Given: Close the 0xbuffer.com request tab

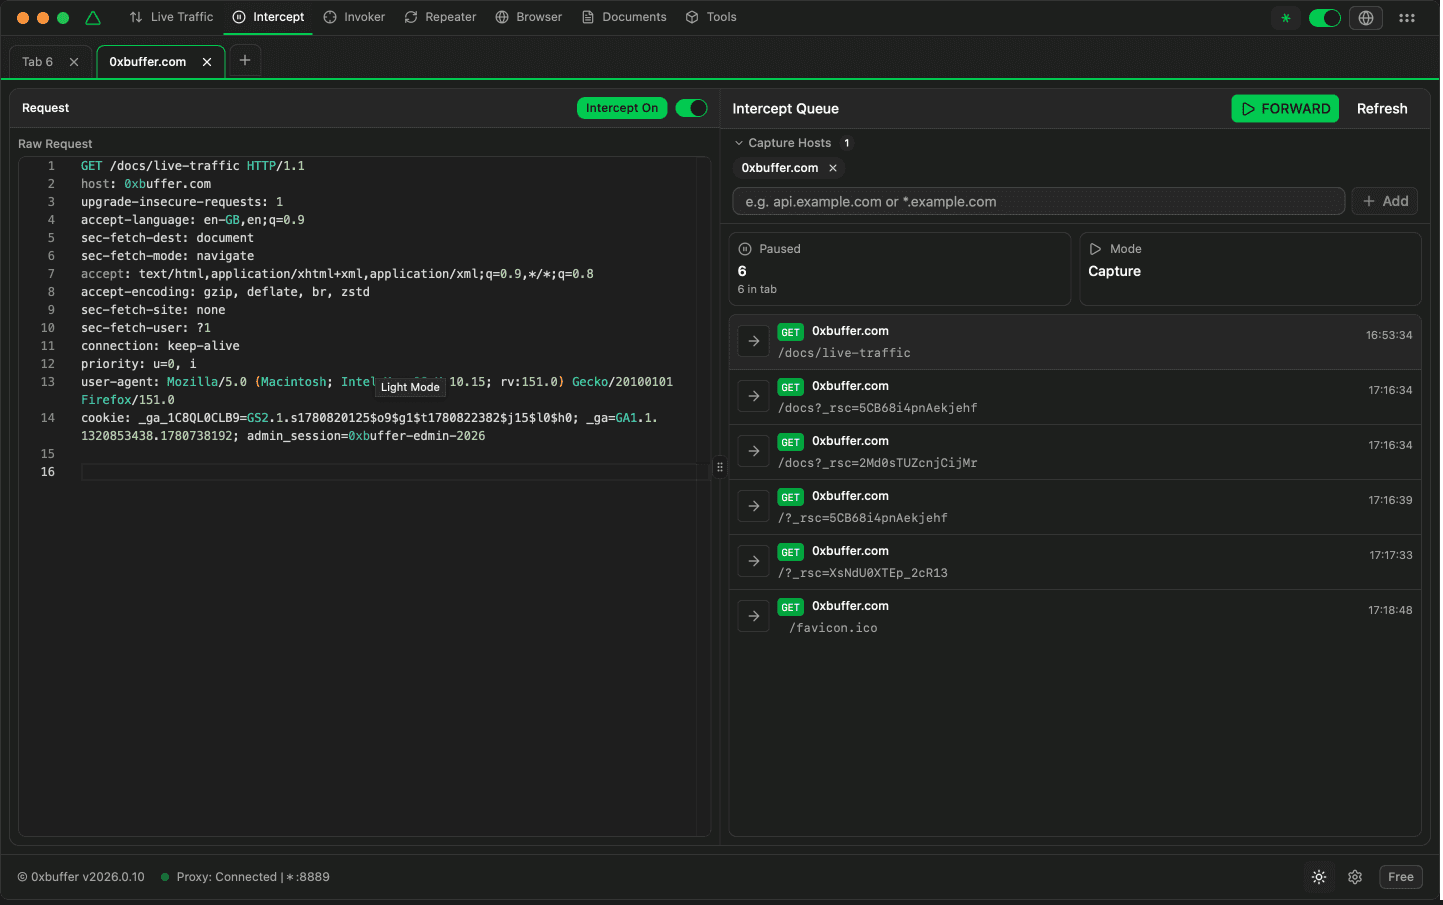Looking at the screenshot, I should tap(207, 62).
